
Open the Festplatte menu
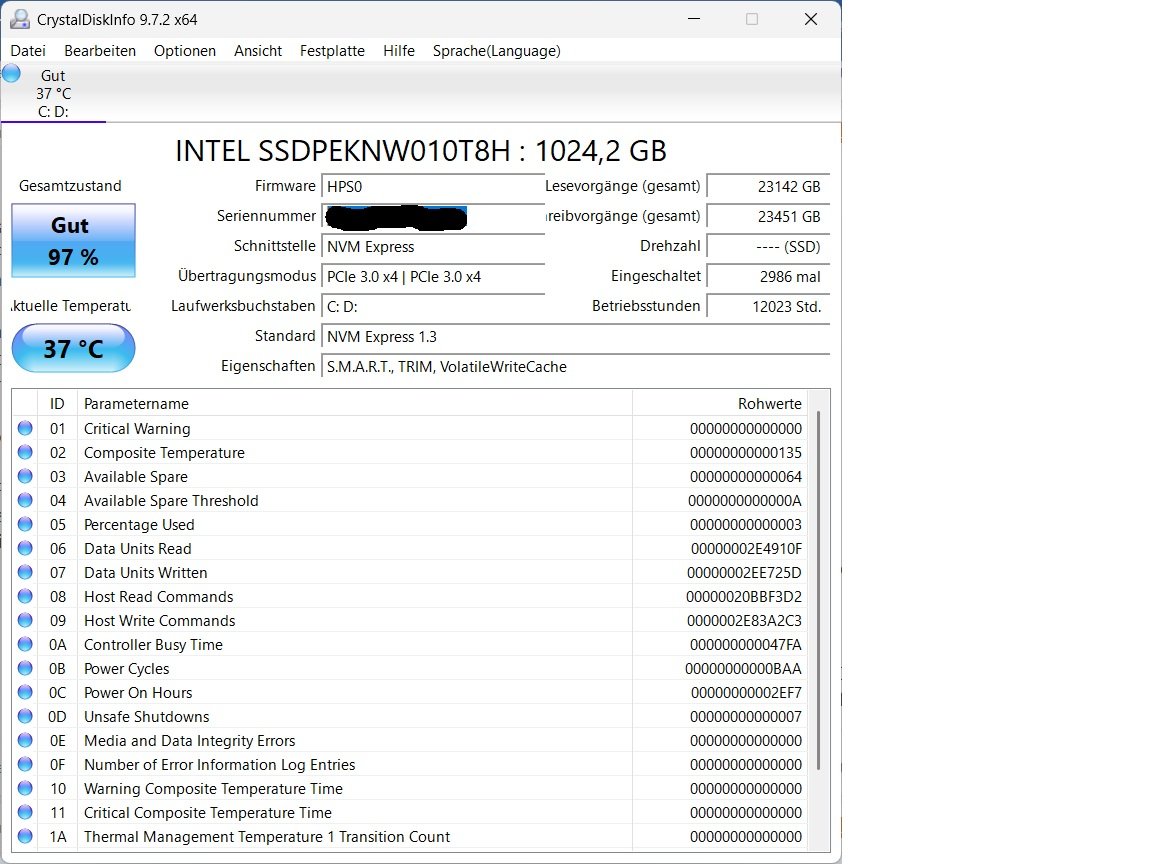click(332, 51)
